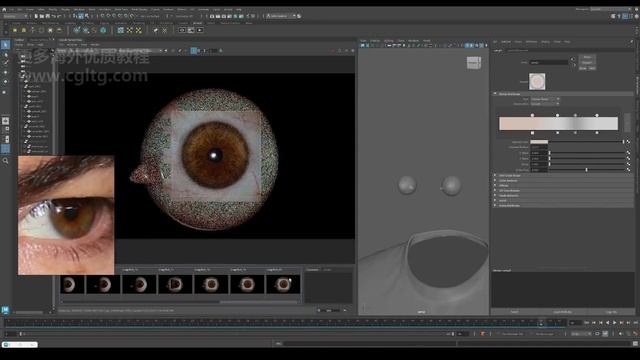640x360 pixels.
Task: Click the Focus button in Attribute Editor
Action: pyautogui.click(x=587, y=57)
